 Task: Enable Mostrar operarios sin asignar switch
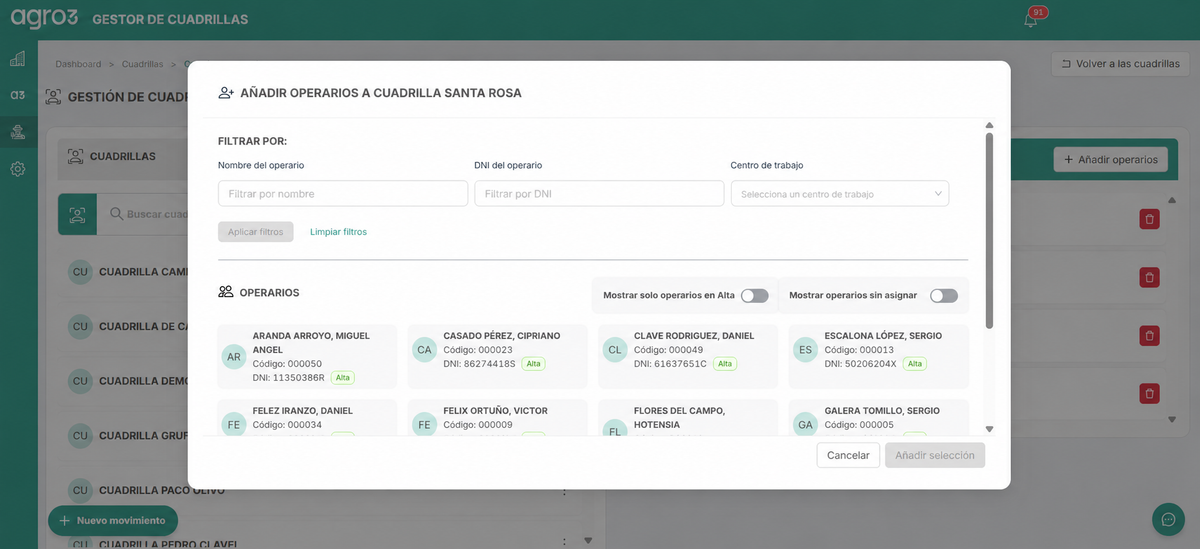[944, 296]
